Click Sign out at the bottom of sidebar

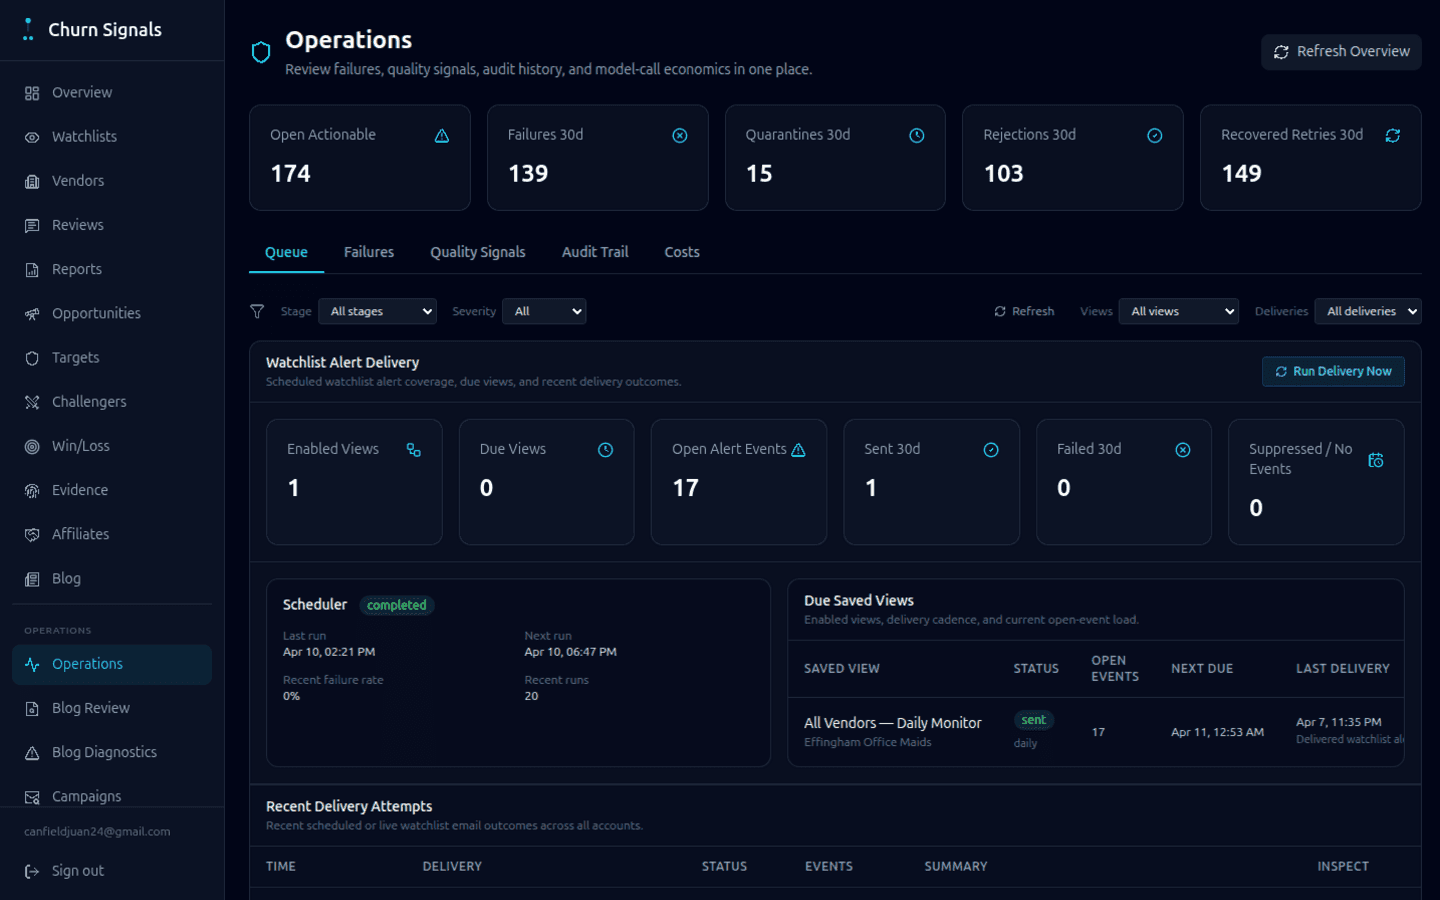click(x=77, y=870)
